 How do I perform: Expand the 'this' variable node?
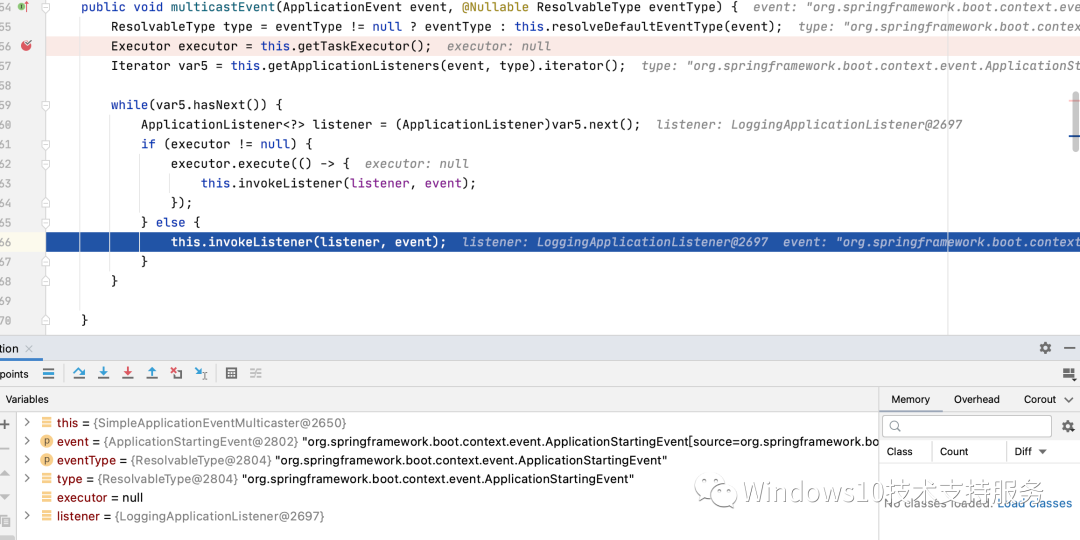pyautogui.click(x=27, y=422)
